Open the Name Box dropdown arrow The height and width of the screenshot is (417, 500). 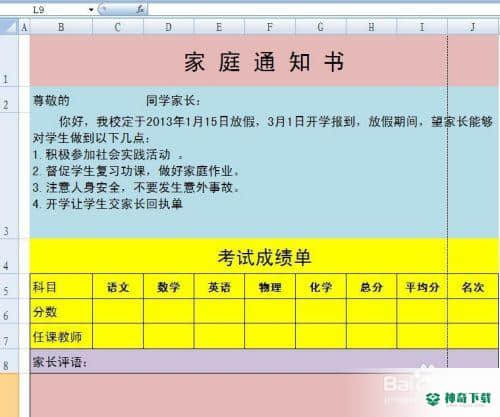point(91,10)
